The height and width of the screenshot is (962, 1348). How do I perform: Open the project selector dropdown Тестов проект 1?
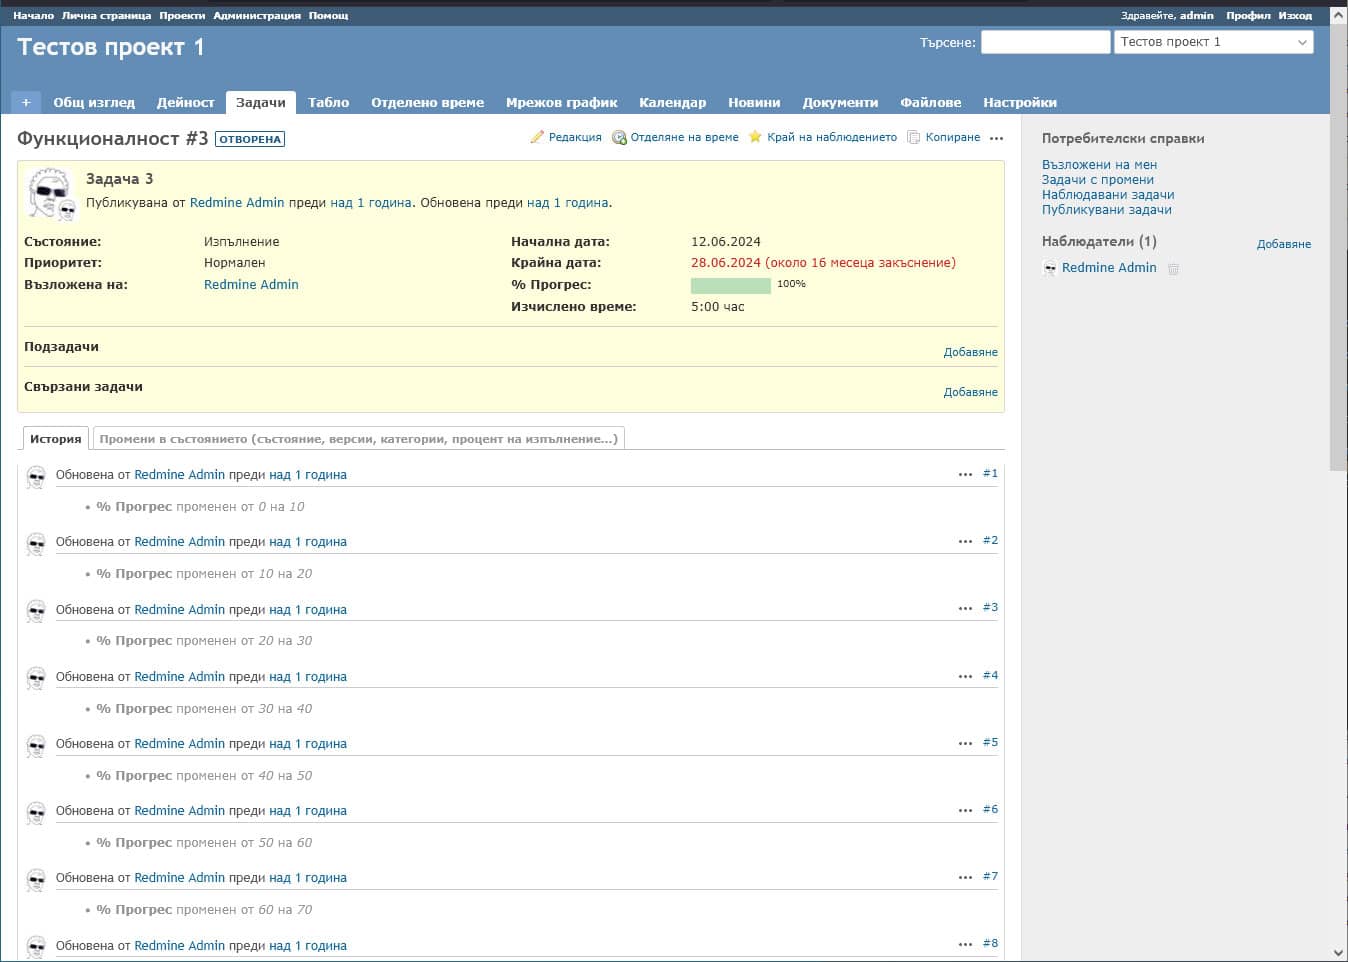pos(1213,42)
